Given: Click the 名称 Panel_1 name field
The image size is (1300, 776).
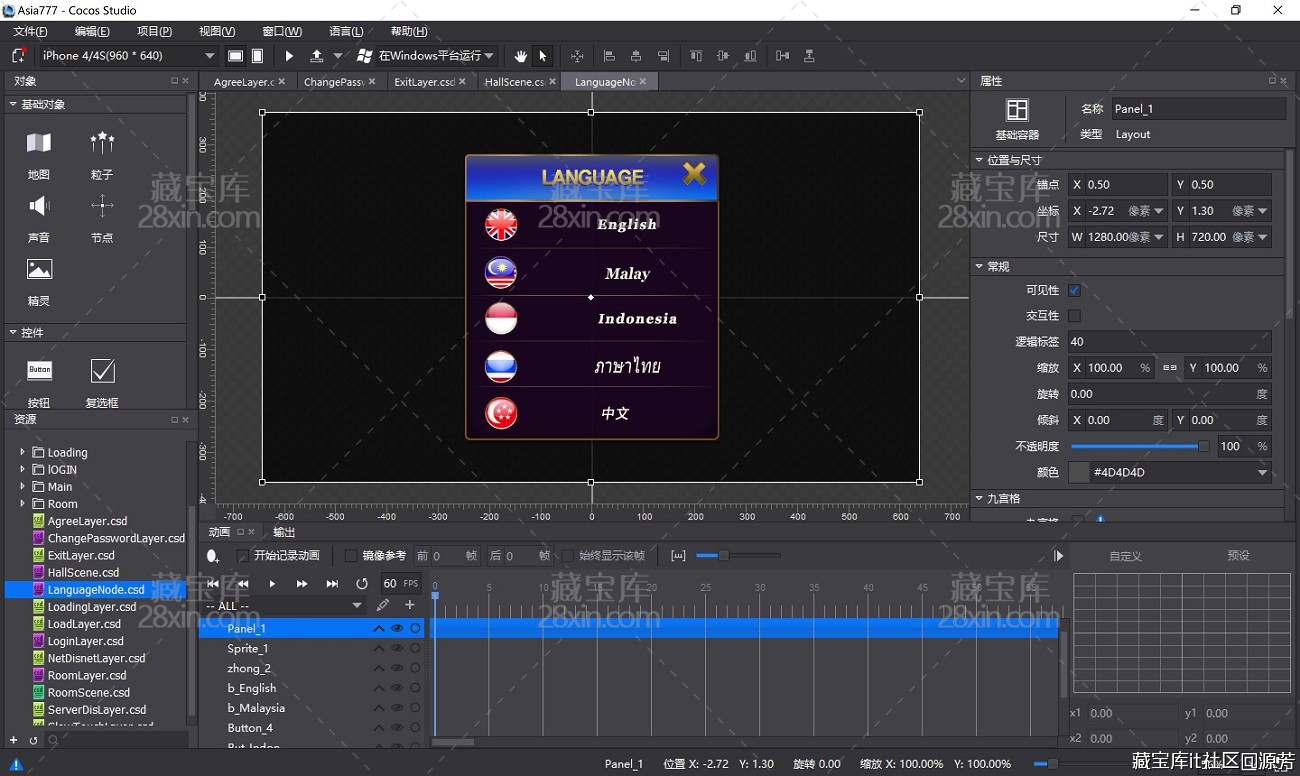Looking at the screenshot, I should (1198, 109).
